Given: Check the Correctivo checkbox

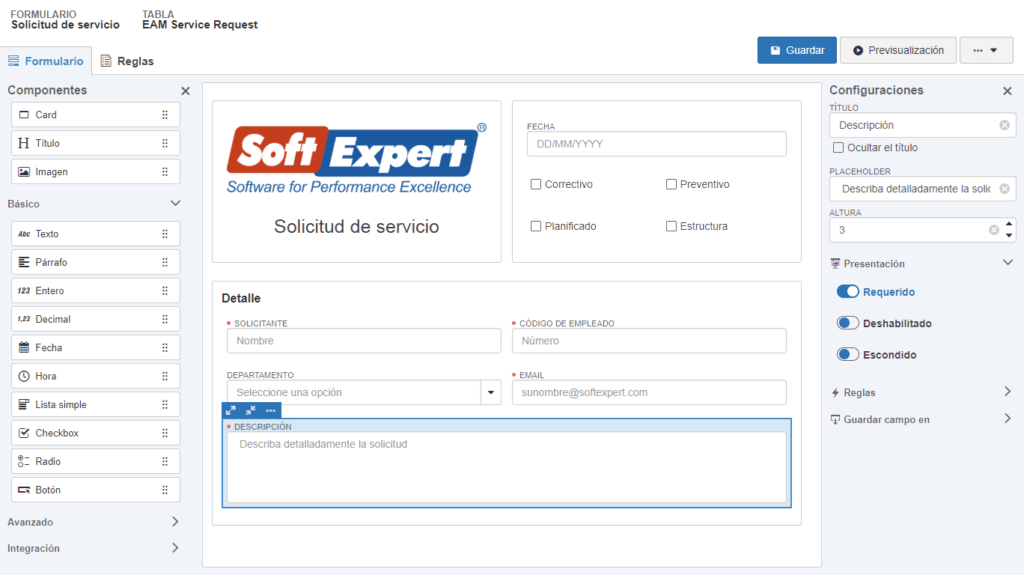Looking at the screenshot, I should pyautogui.click(x=536, y=184).
